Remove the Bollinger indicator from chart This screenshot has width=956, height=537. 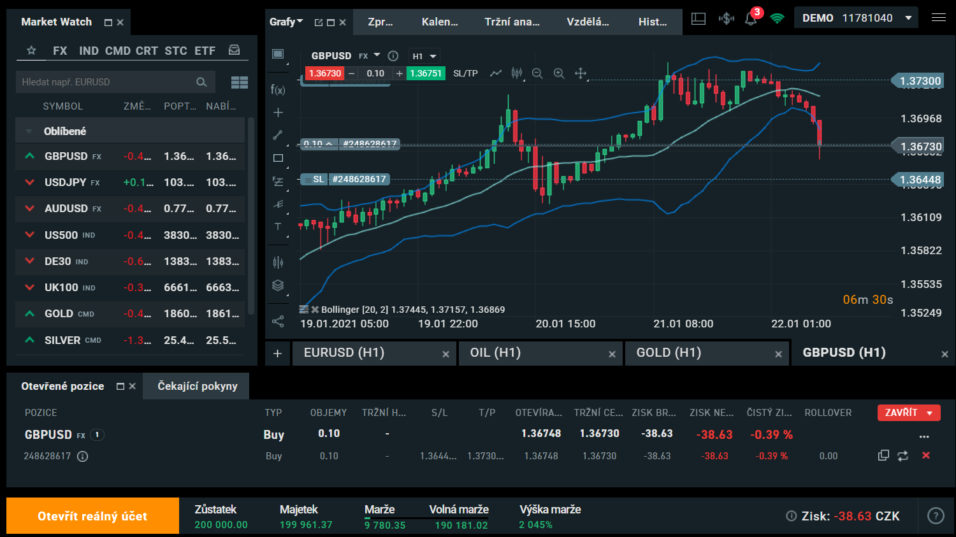pyautogui.click(x=314, y=310)
